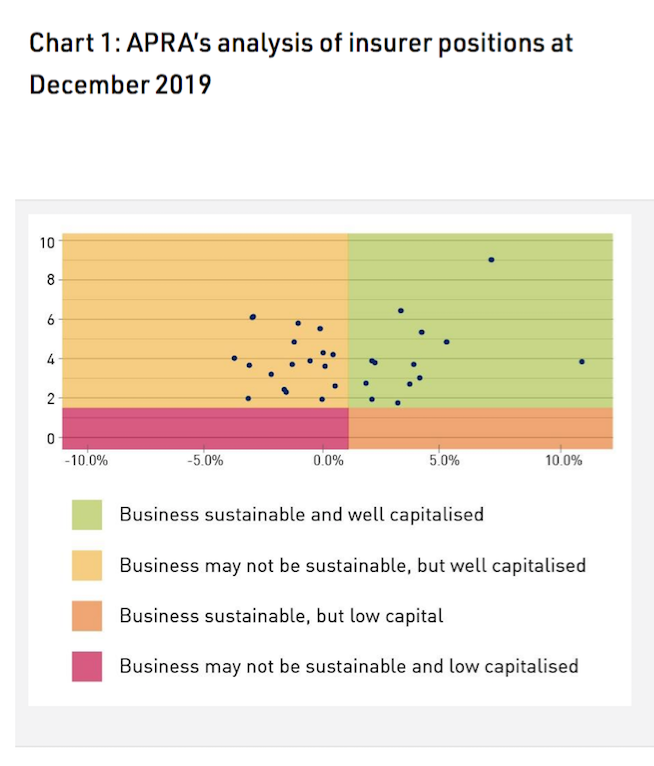654x766 pixels.
Task: Click the pink legend color swatch
Action: click(87, 665)
